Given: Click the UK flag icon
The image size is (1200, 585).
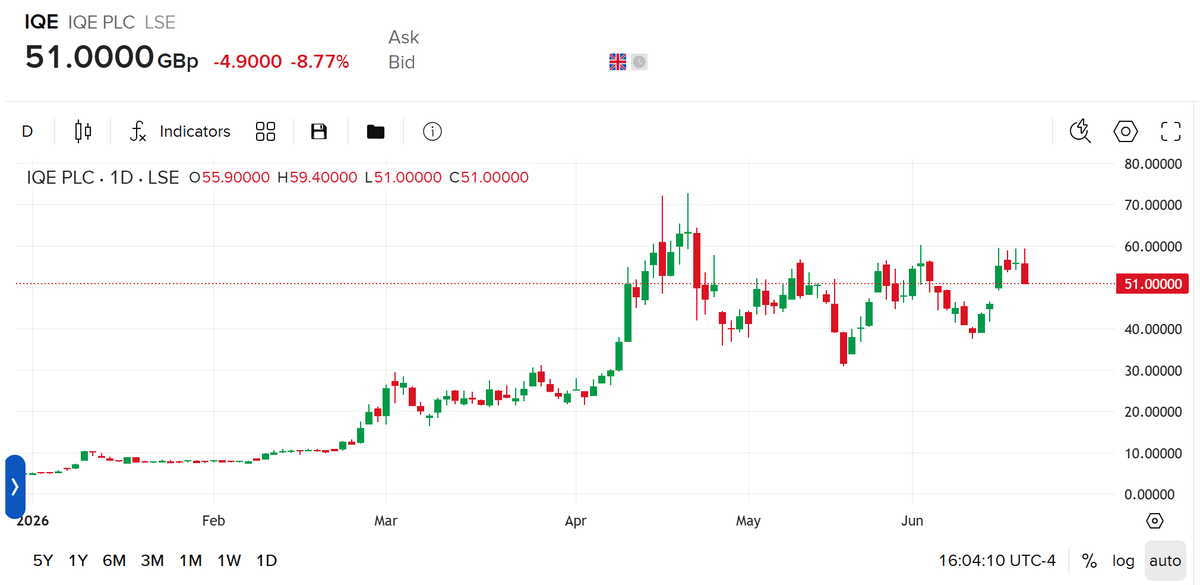Looking at the screenshot, I should (618, 62).
